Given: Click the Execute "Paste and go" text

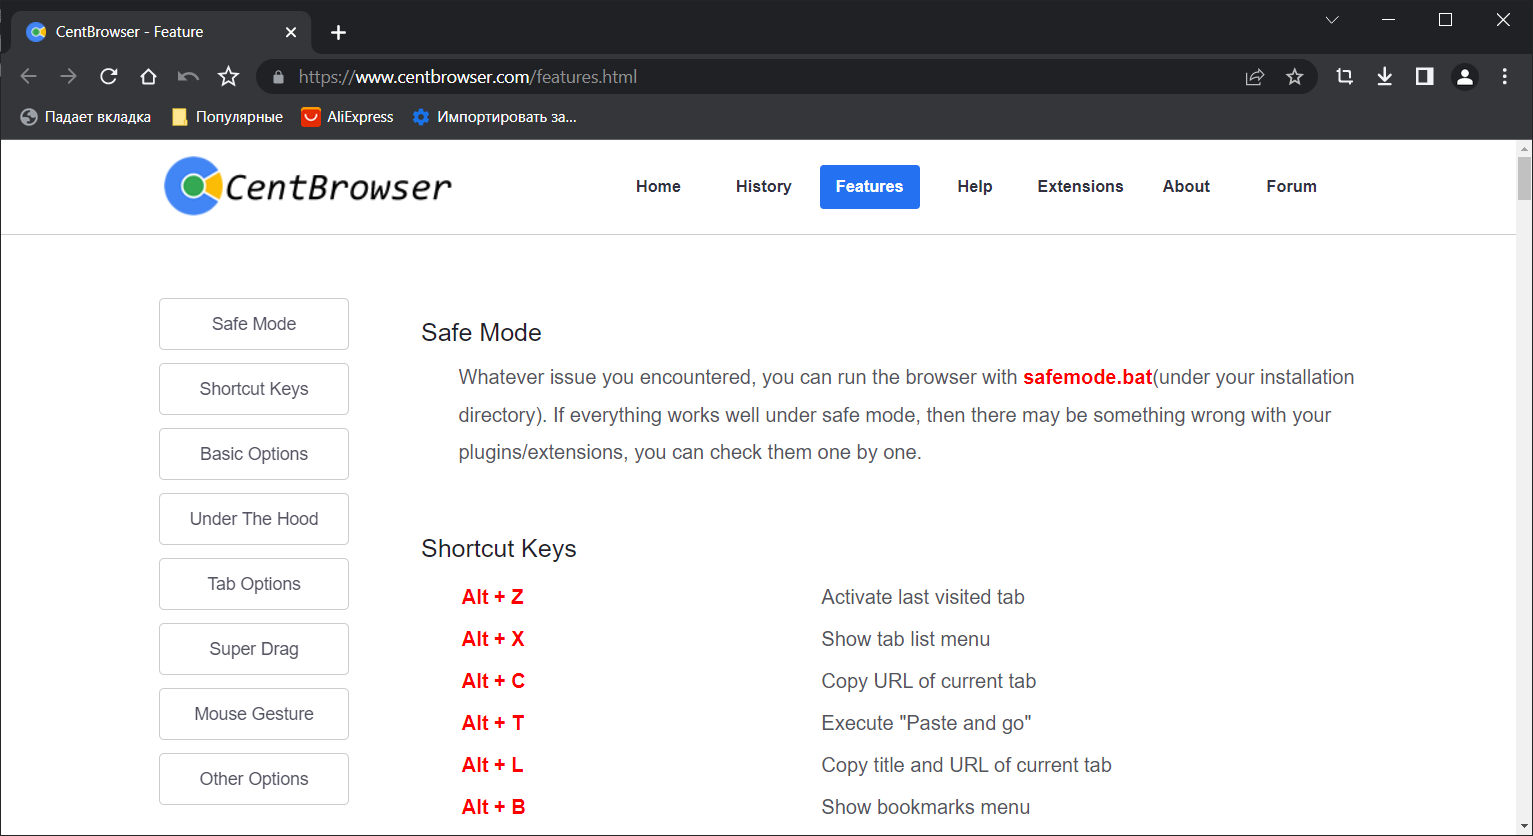Looking at the screenshot, I should [x=926, y=723].
